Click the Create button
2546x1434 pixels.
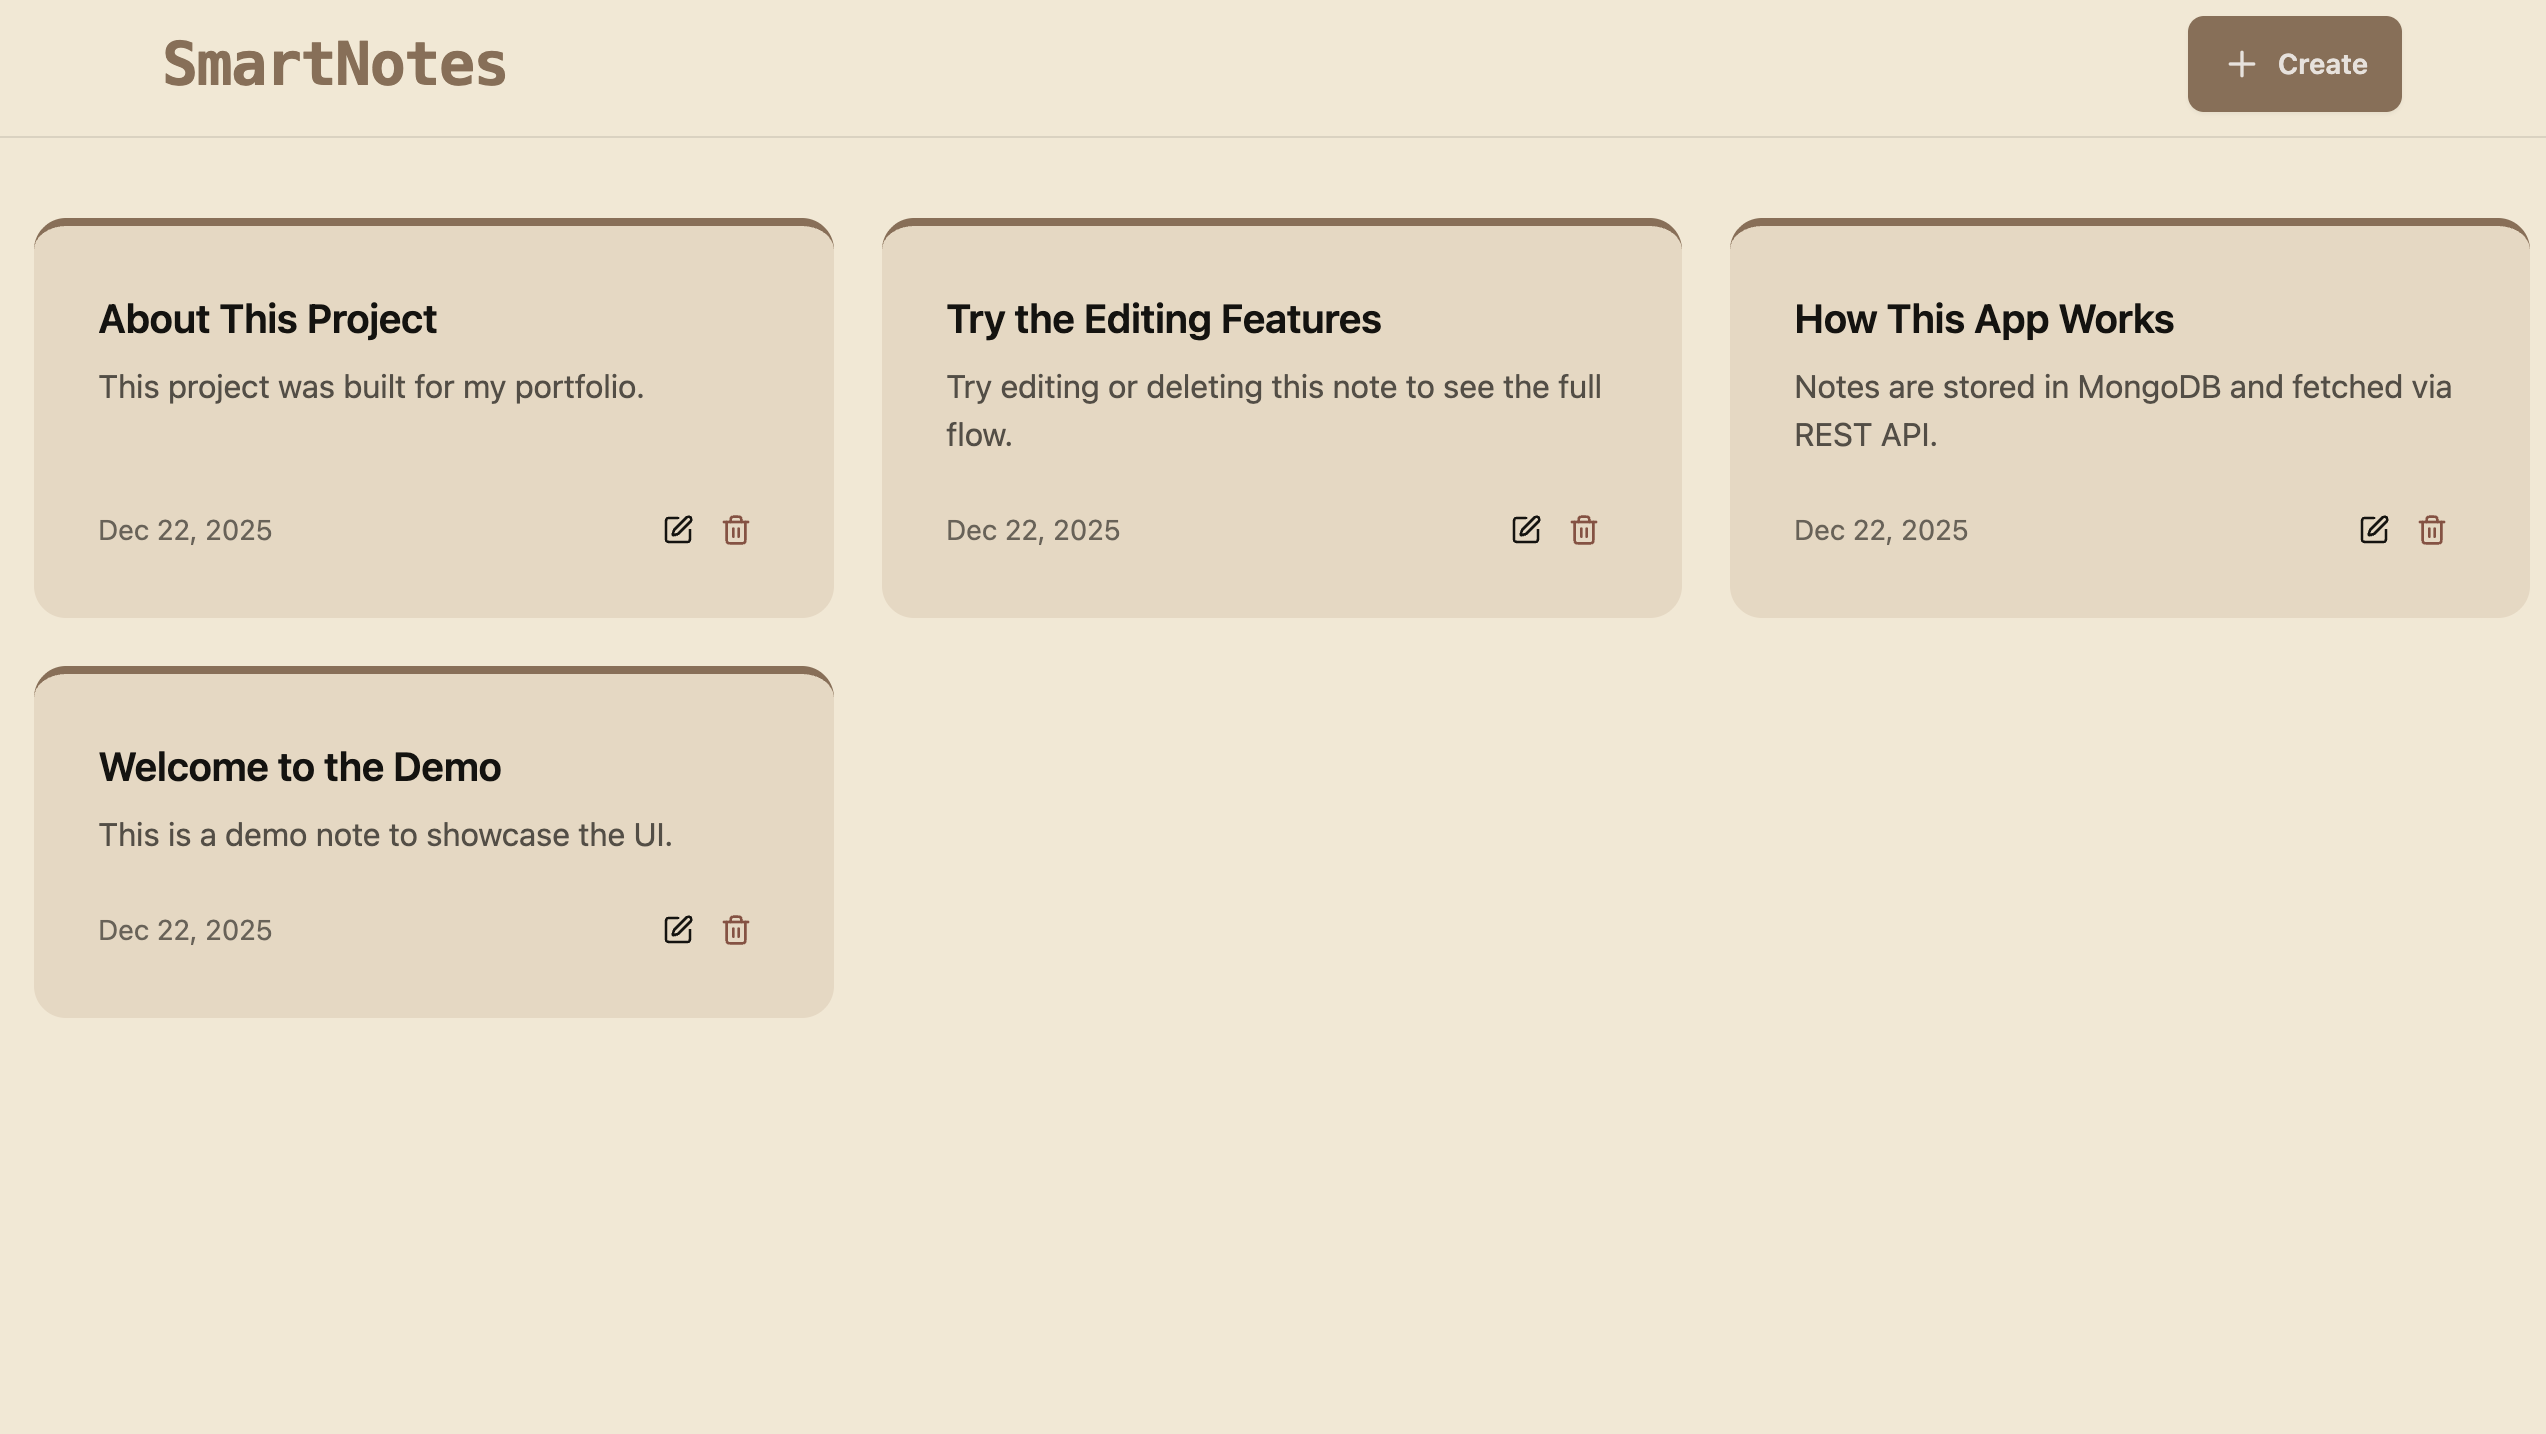pyautogui.click(x=2294, y=64)
